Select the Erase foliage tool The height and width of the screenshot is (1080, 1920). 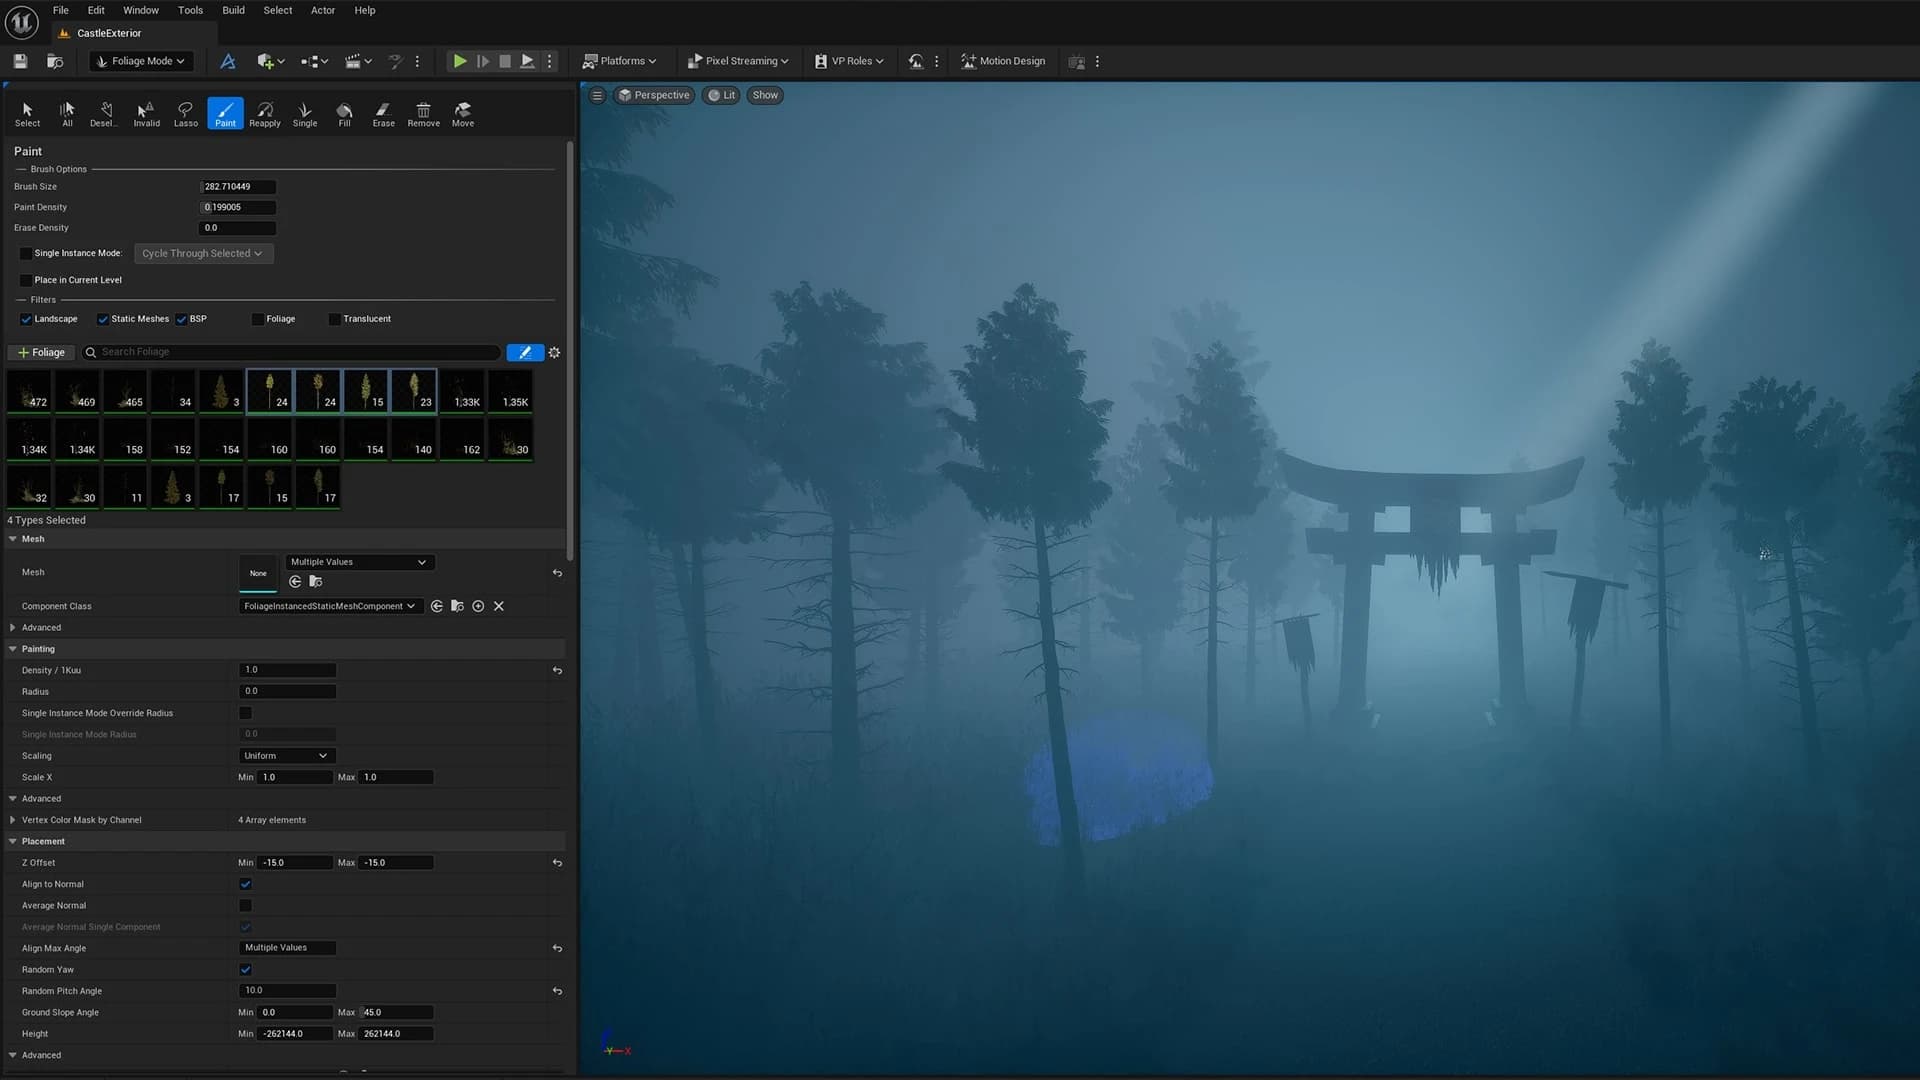tap(383, 113)
